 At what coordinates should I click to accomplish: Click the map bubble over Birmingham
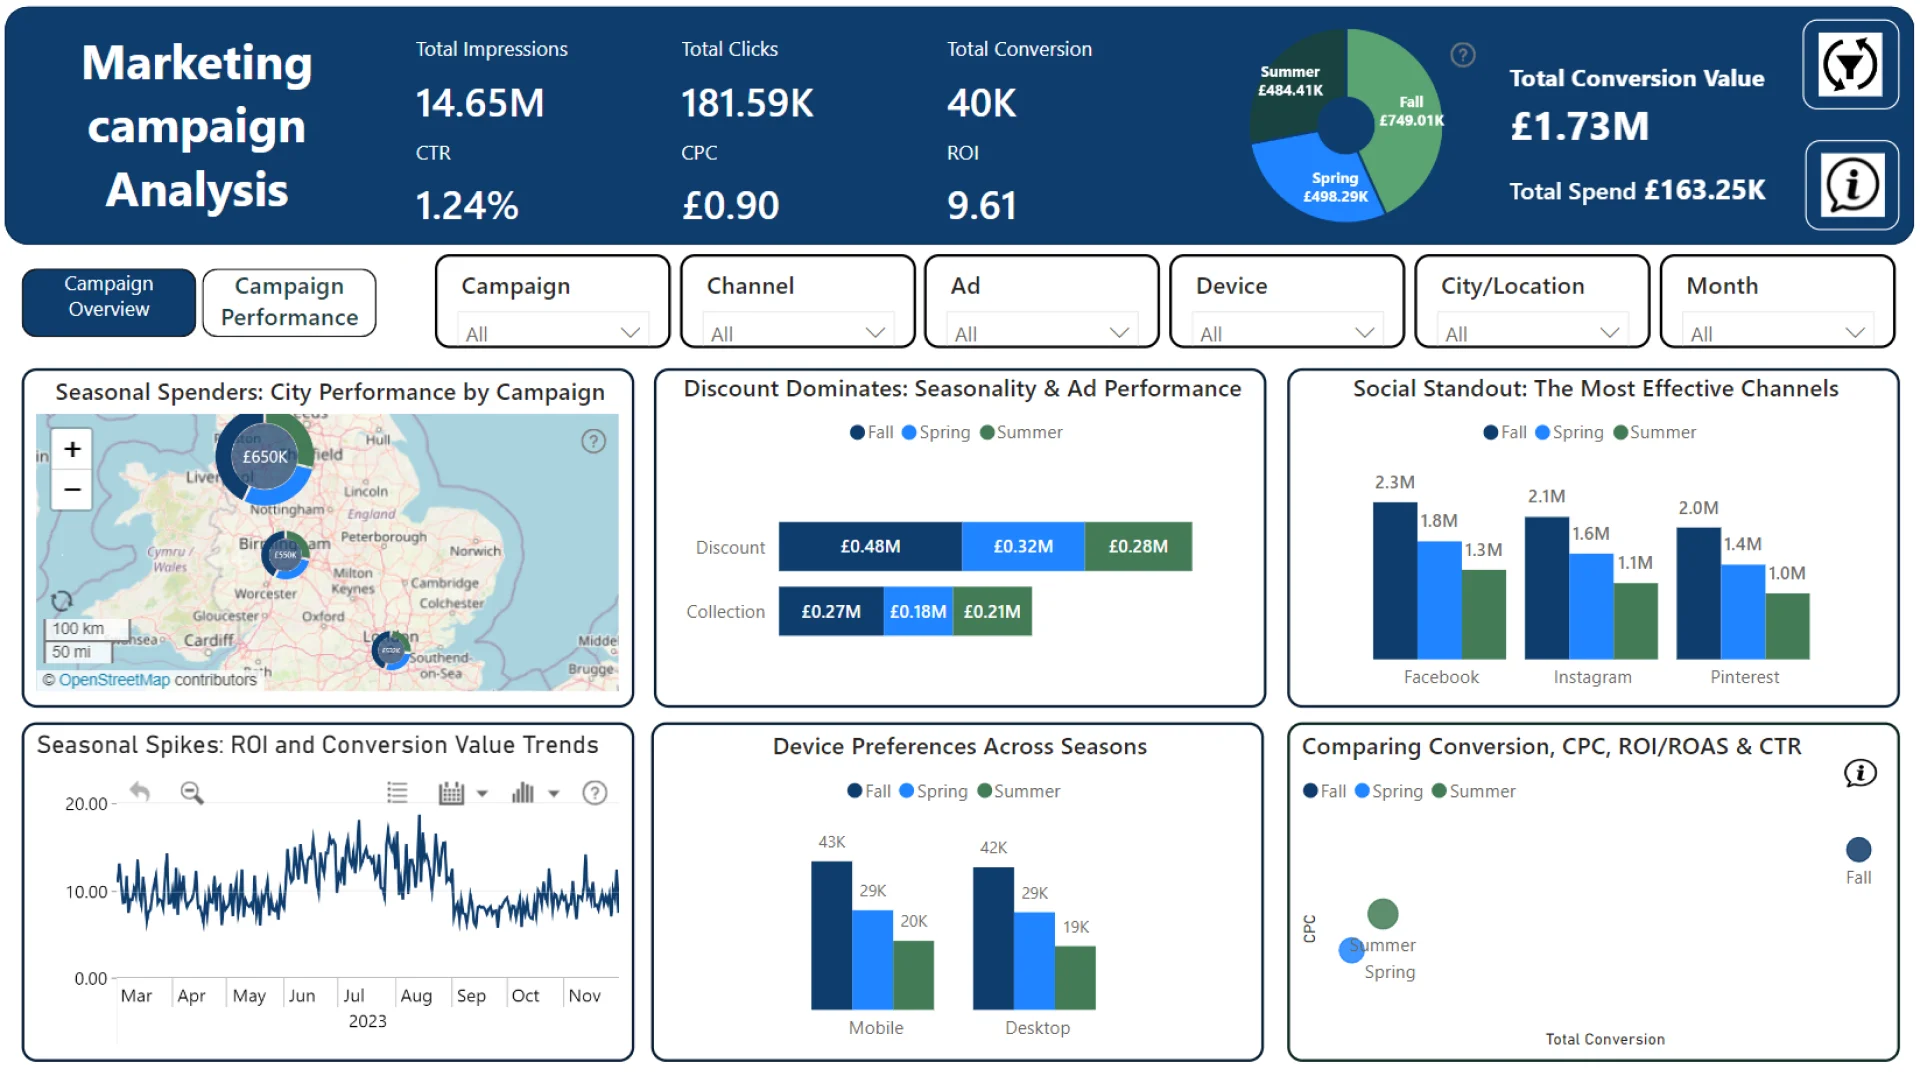tap(286, 555)
